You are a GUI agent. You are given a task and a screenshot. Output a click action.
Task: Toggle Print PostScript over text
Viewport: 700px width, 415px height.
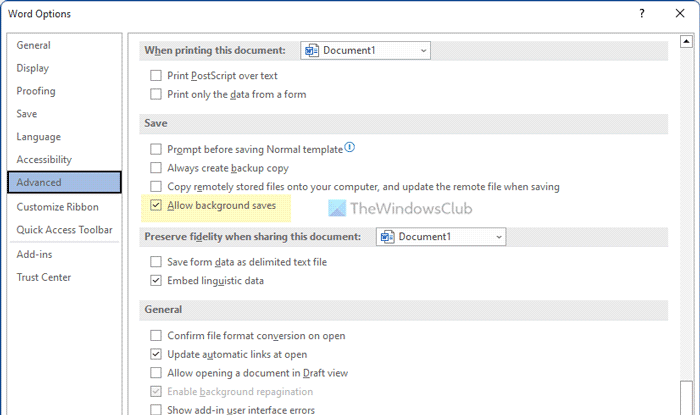156,75
